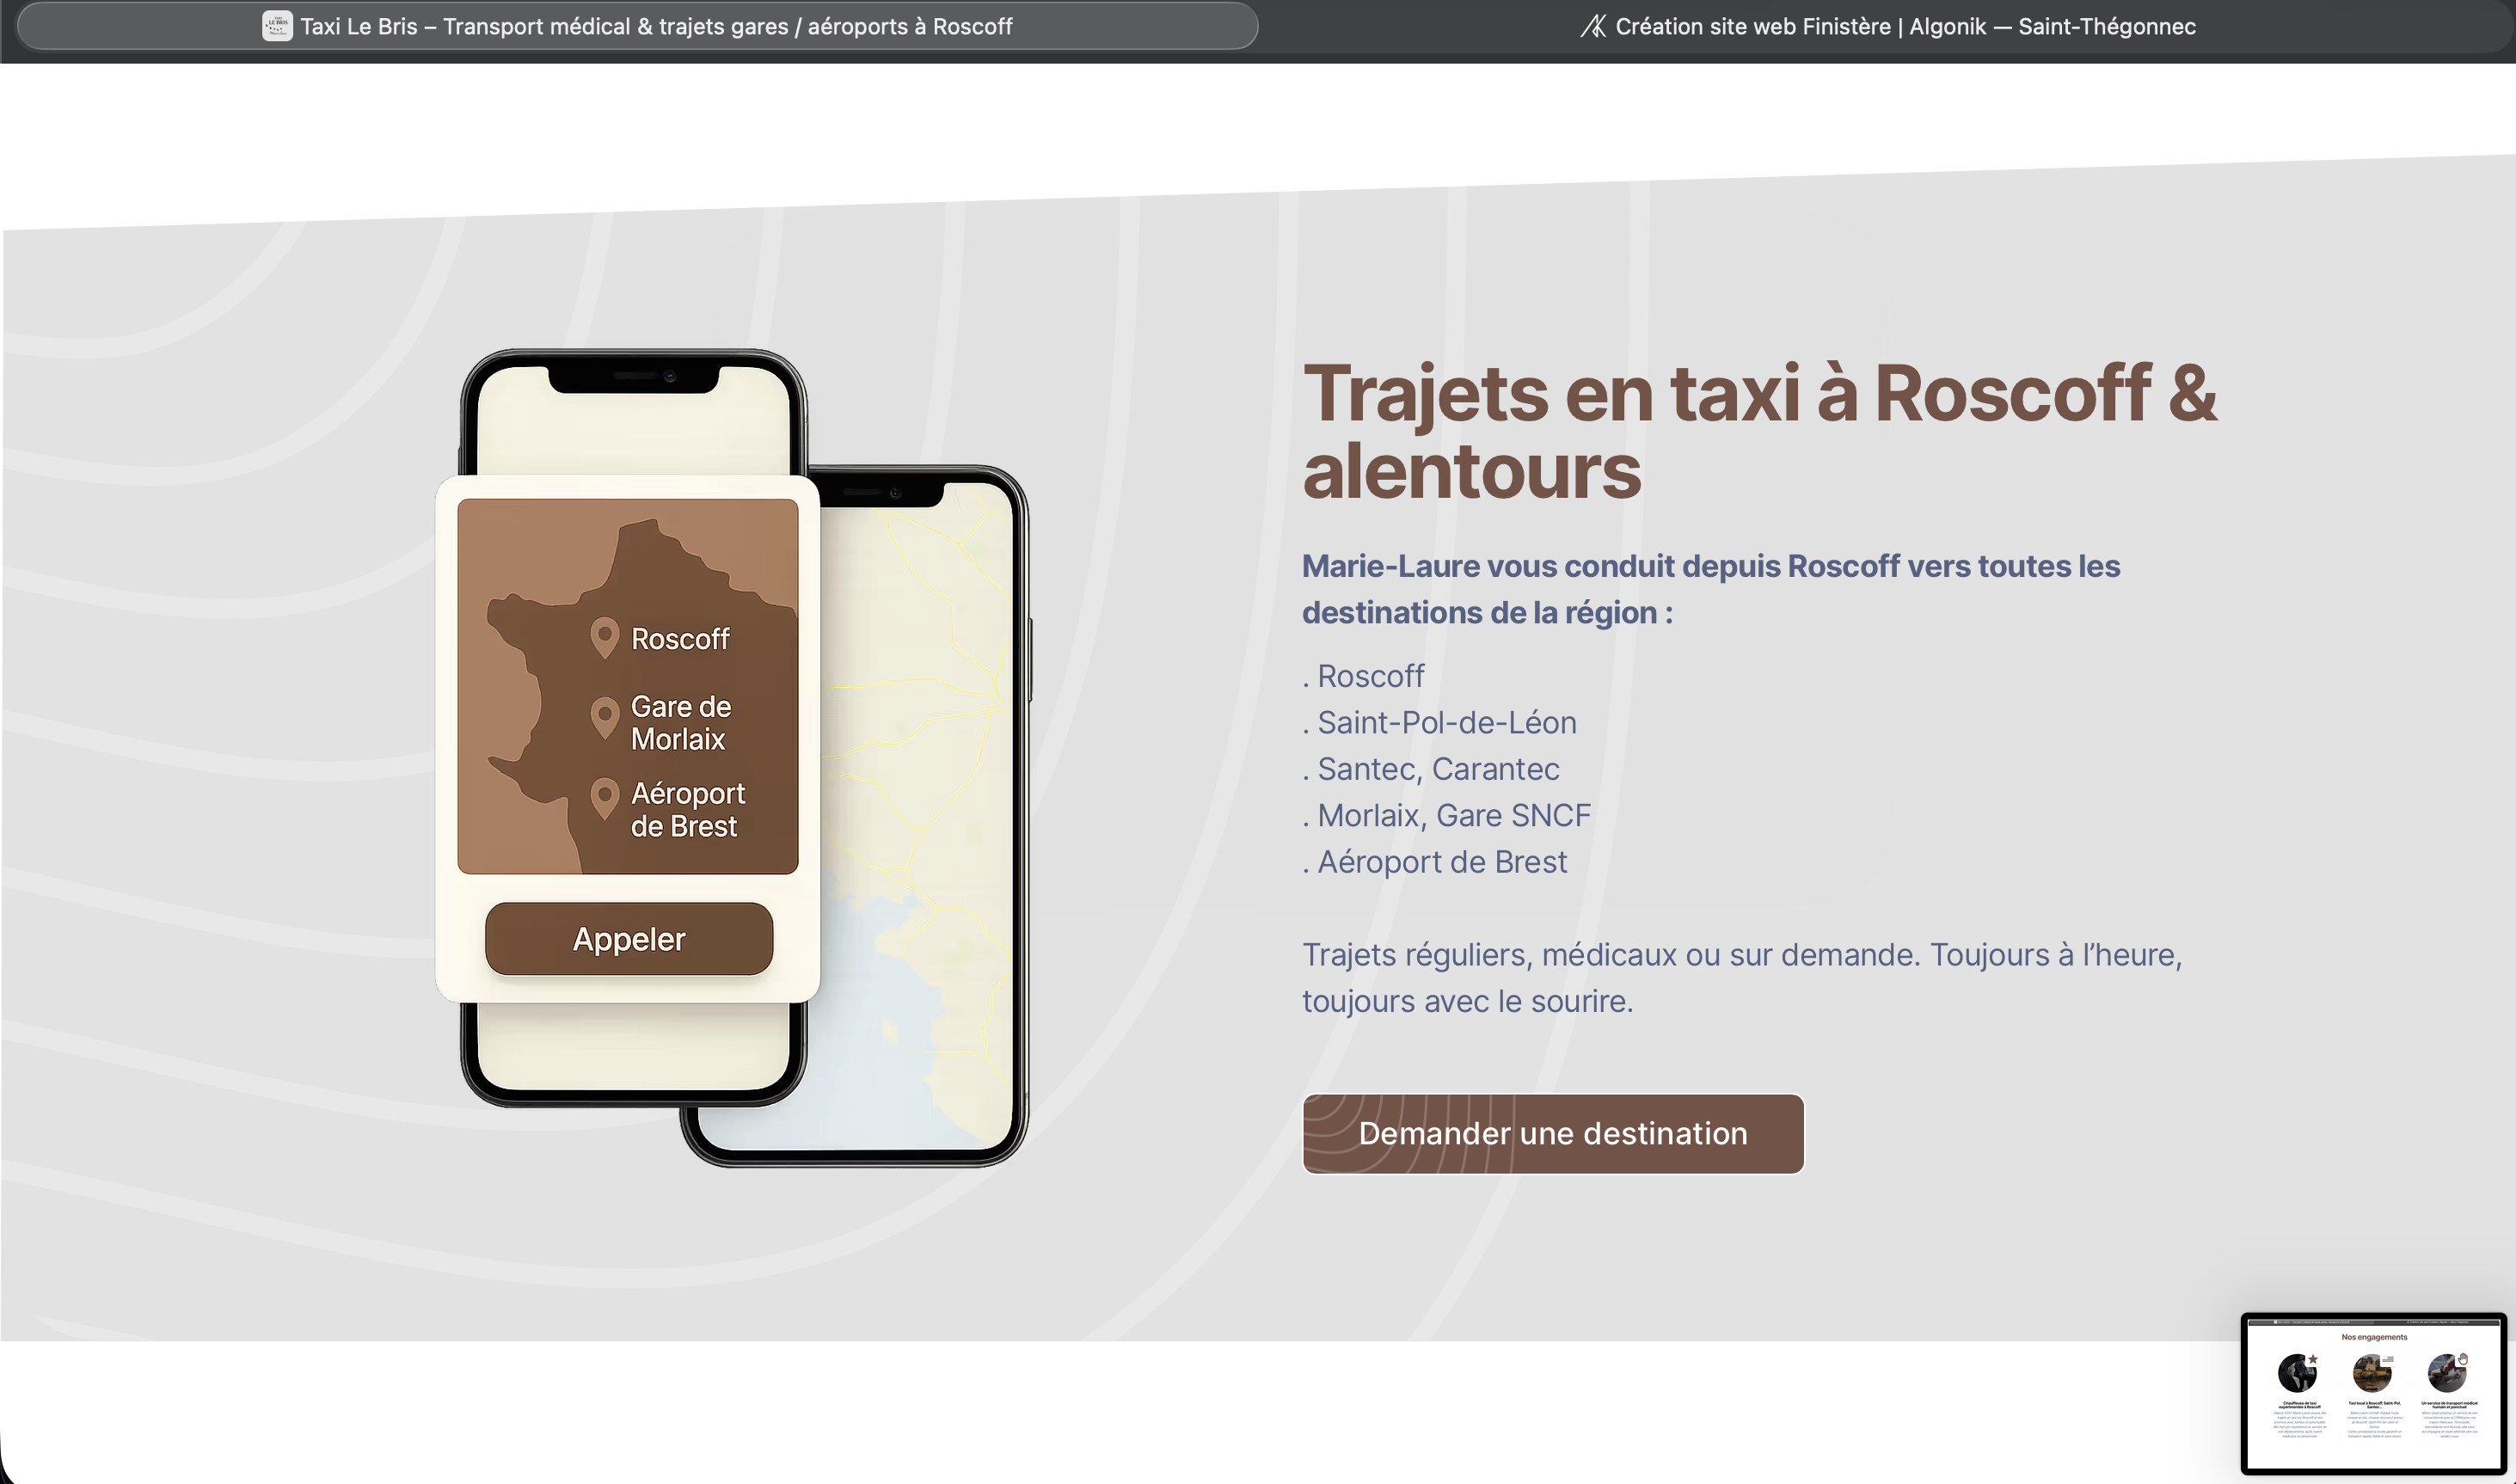The height and width of the screenshot is (1484, 2516).
Task: Click the Aéroport de Brest map pin icon
Action: point(604,799)
